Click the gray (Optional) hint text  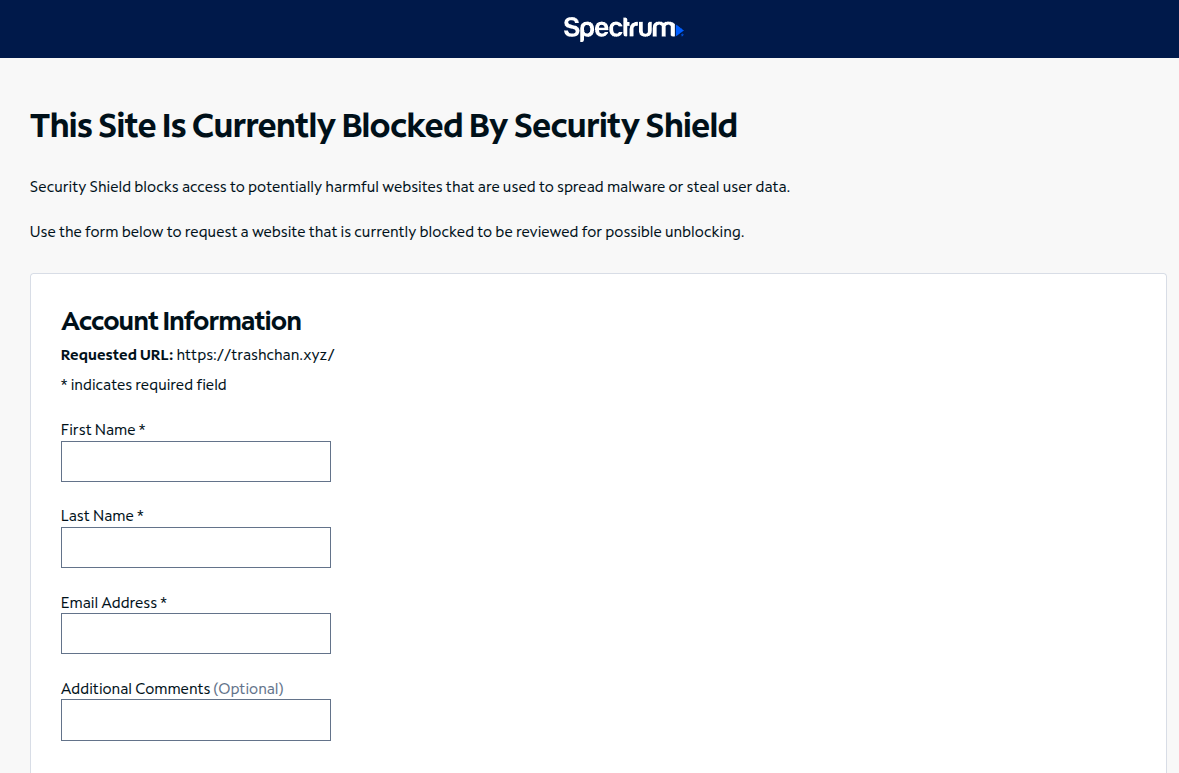tap(248, 689)
